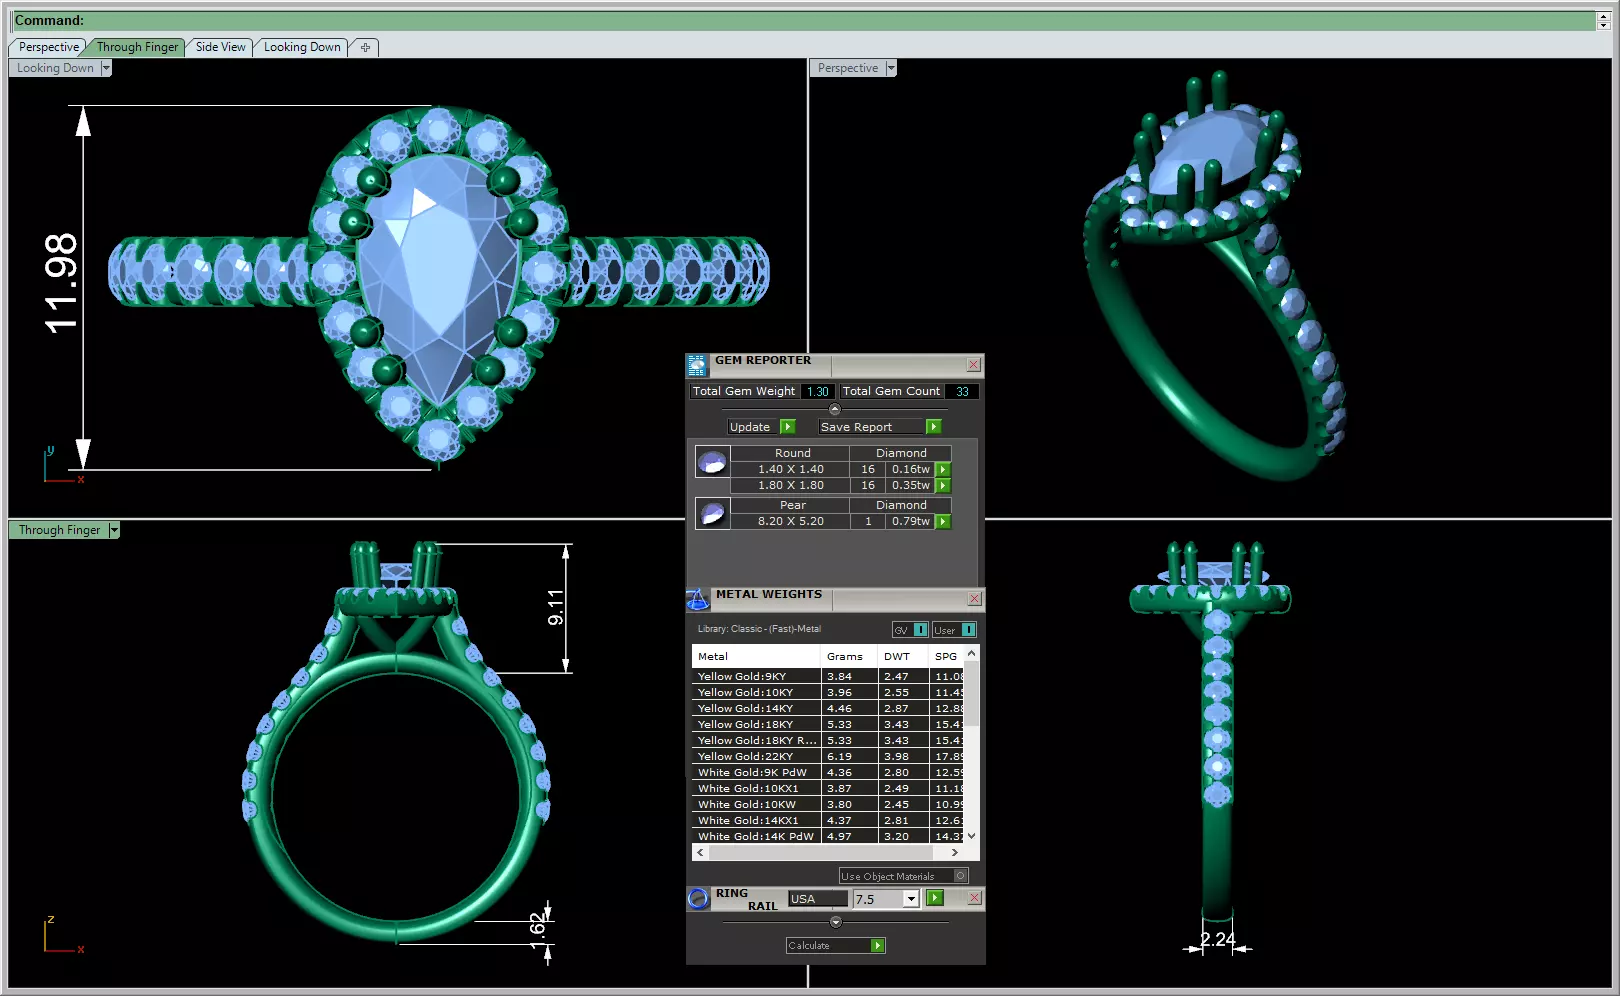Click the 1.40 X 1.40 gem size
Viewport: 1620px width, 996px height.
click(x=791, y=469)
